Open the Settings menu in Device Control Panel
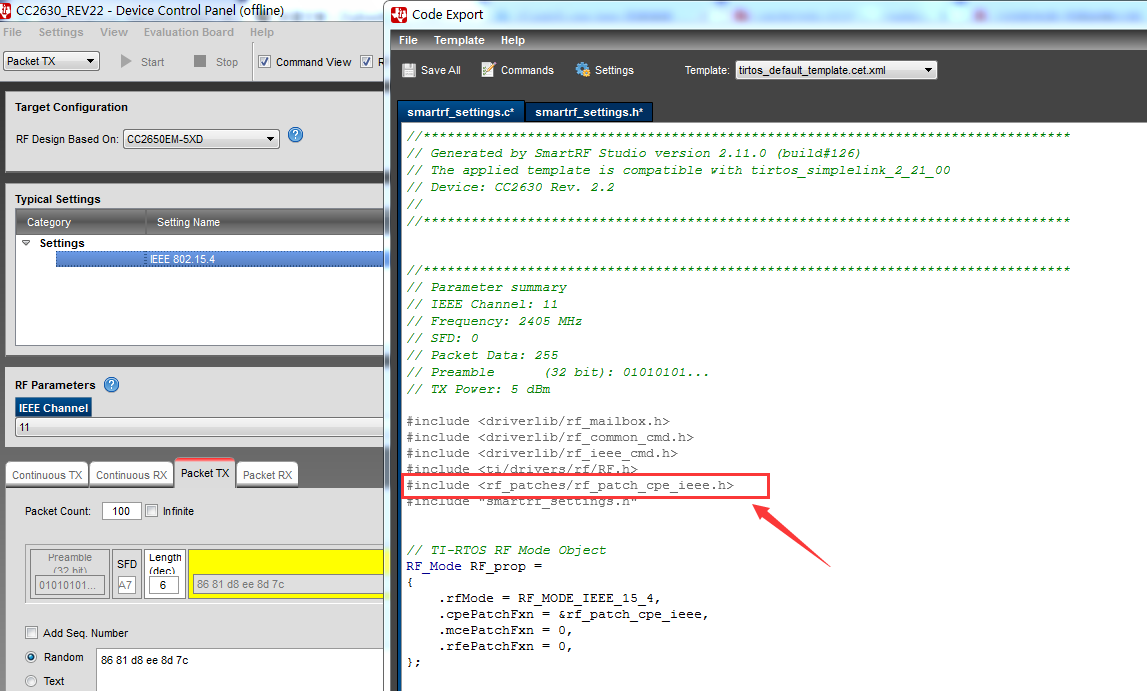This screenshot has width=1147, height=691. coord(61,32)
